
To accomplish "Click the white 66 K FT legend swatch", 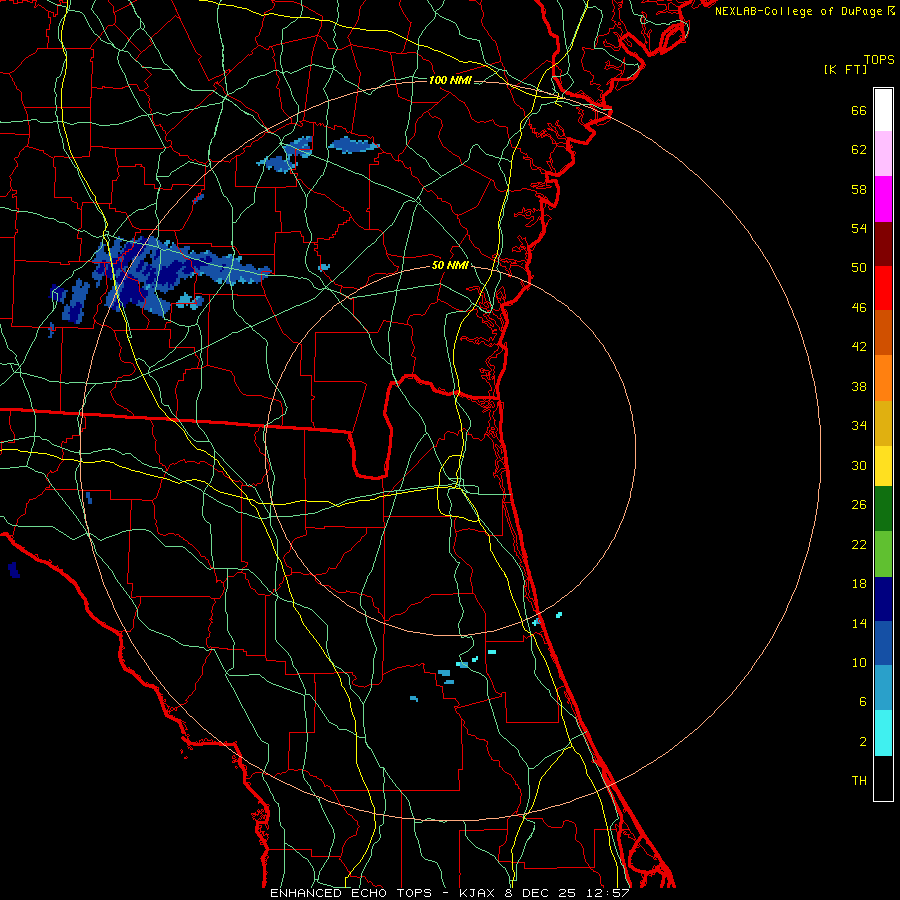I will [x=883, y=110].
